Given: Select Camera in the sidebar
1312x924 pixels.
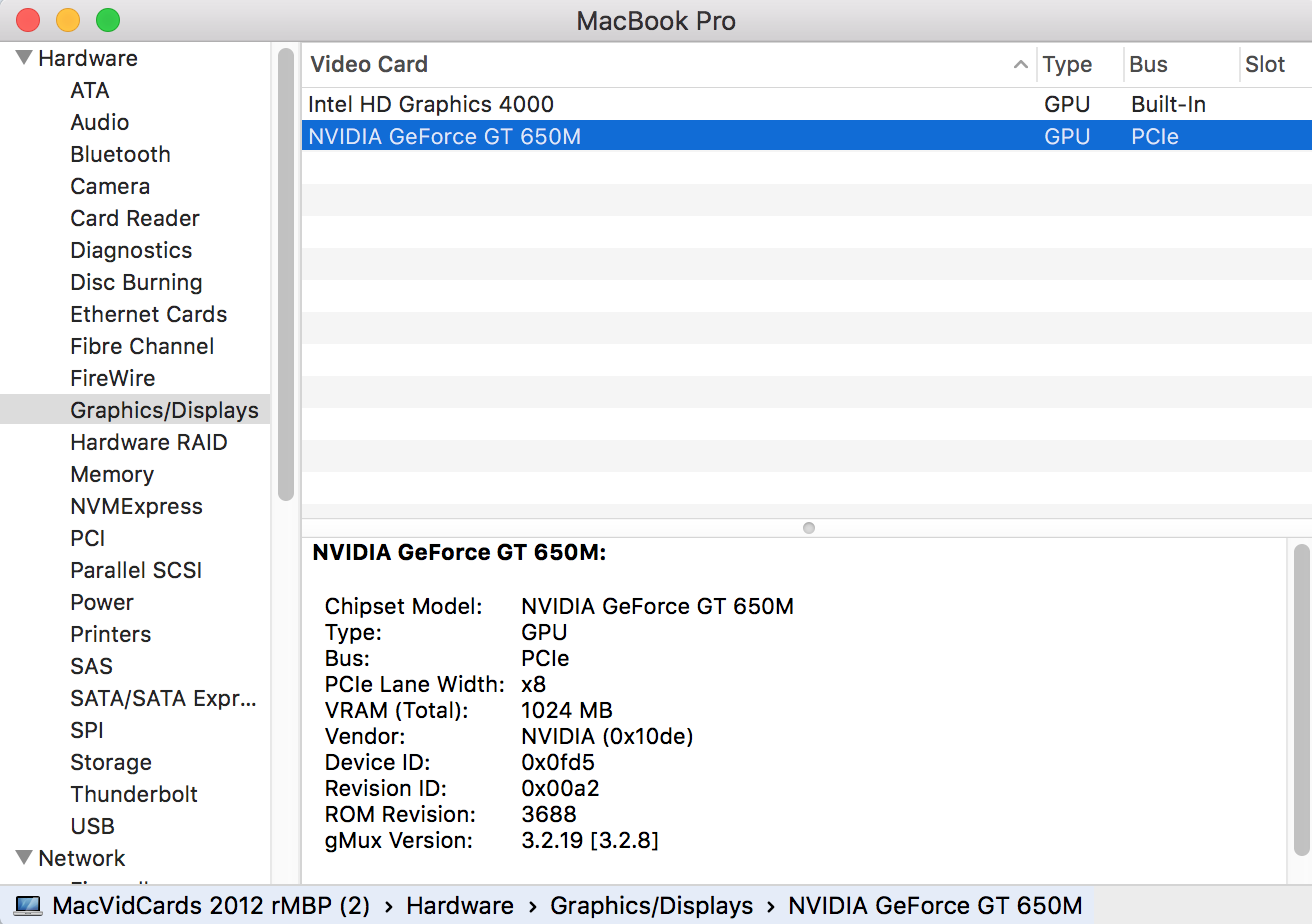Looking at the screenshot, I should [110, 186].
